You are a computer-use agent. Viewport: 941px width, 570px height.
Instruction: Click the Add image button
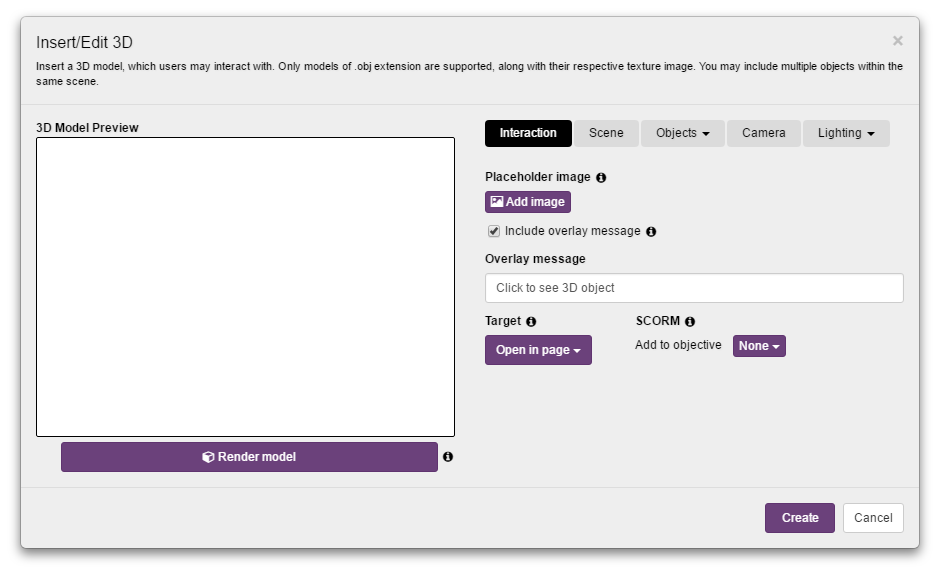[528, 202]
